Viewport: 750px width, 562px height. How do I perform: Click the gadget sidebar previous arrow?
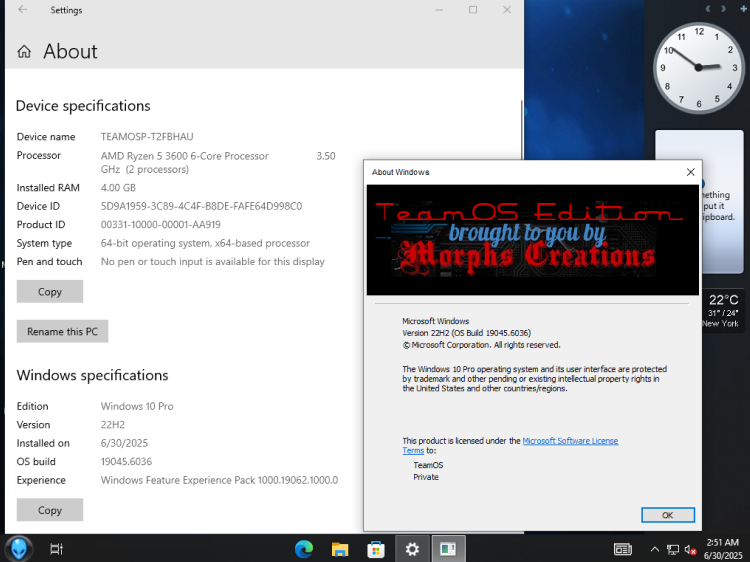(x=708, y=9)
